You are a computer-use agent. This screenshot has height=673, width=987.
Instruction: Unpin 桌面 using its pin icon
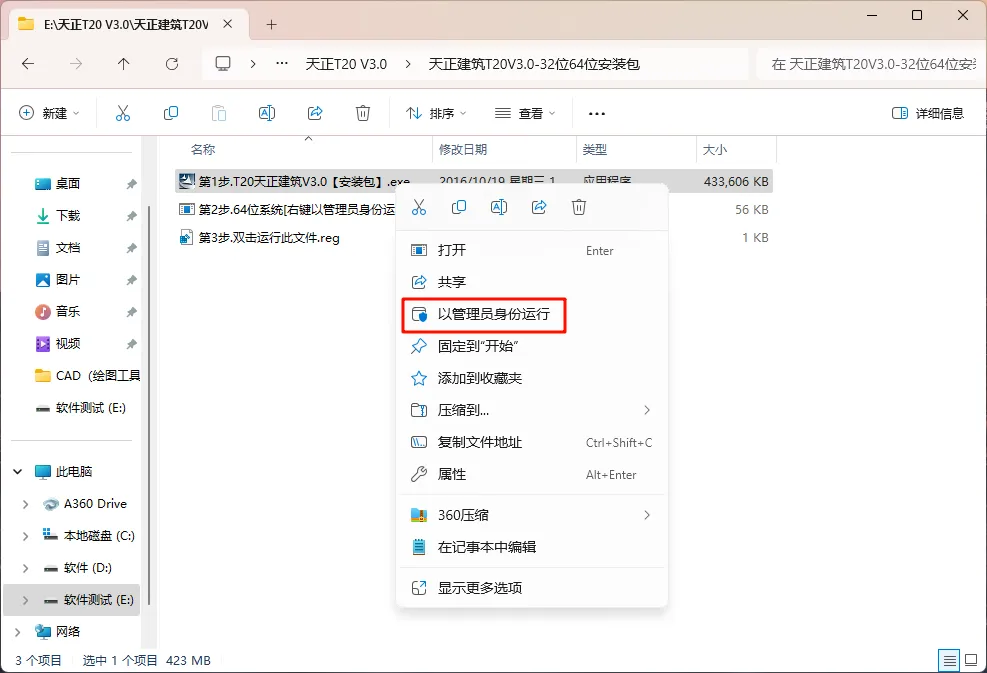pos(131,184)
